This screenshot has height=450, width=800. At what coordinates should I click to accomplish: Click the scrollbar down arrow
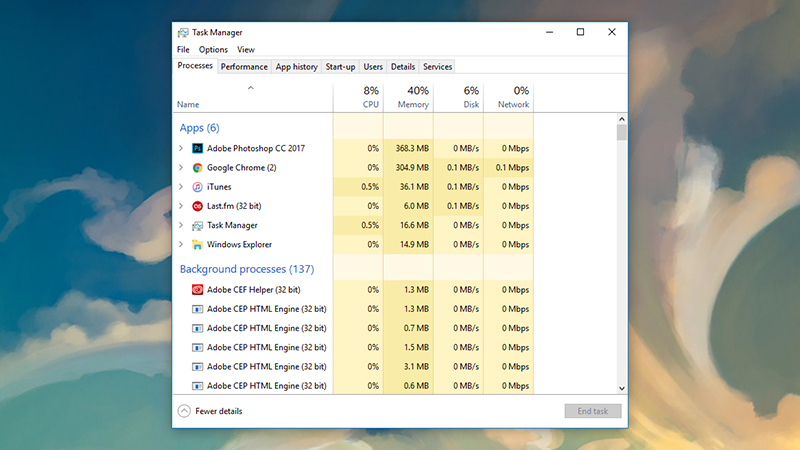(621, 388)
